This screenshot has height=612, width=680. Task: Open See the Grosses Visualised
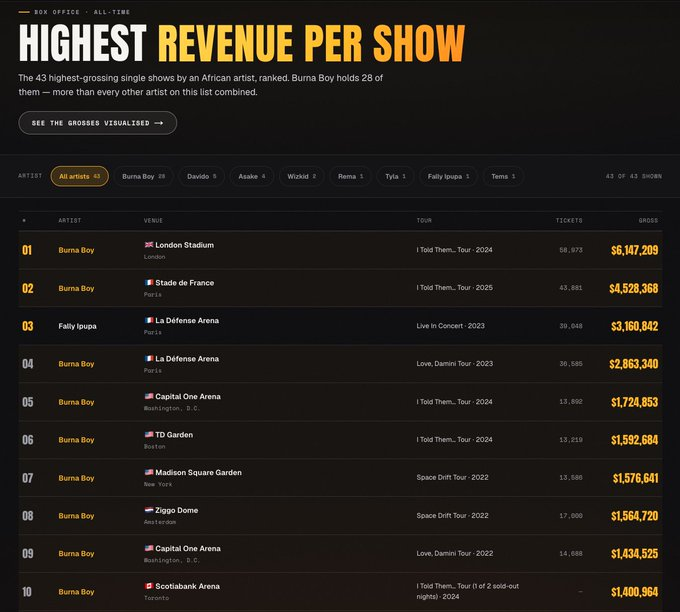click(x=98, y=123)
